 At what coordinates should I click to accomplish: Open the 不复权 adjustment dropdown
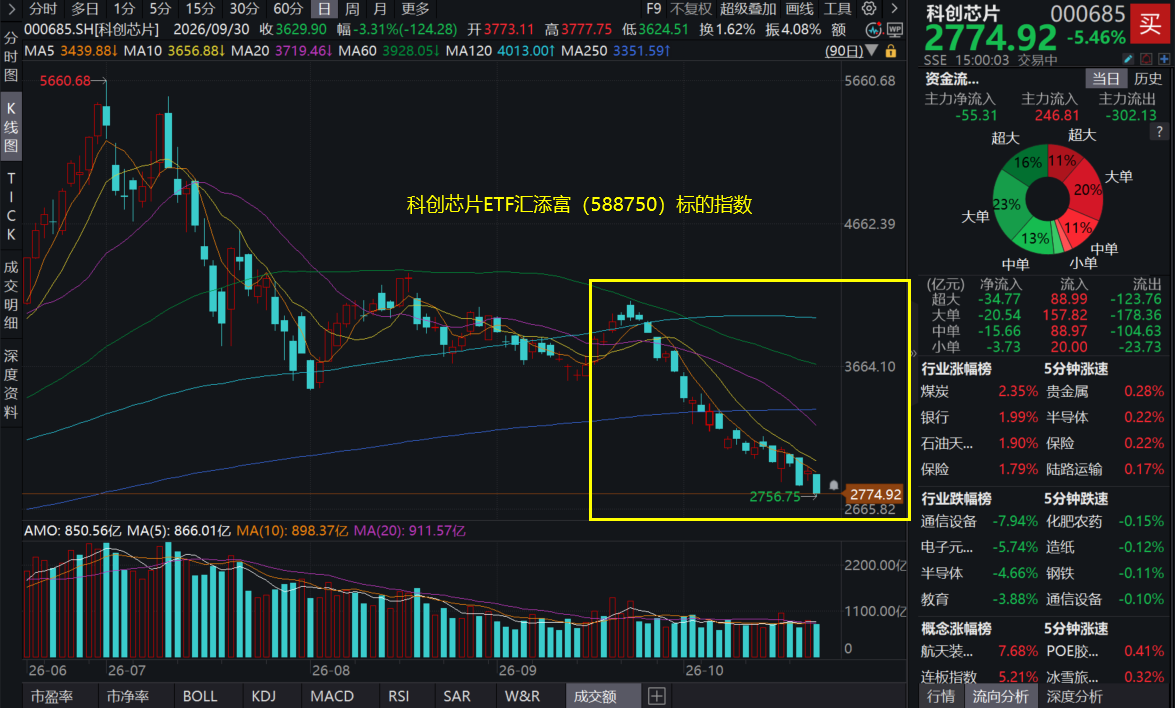[x=691, y=9]
